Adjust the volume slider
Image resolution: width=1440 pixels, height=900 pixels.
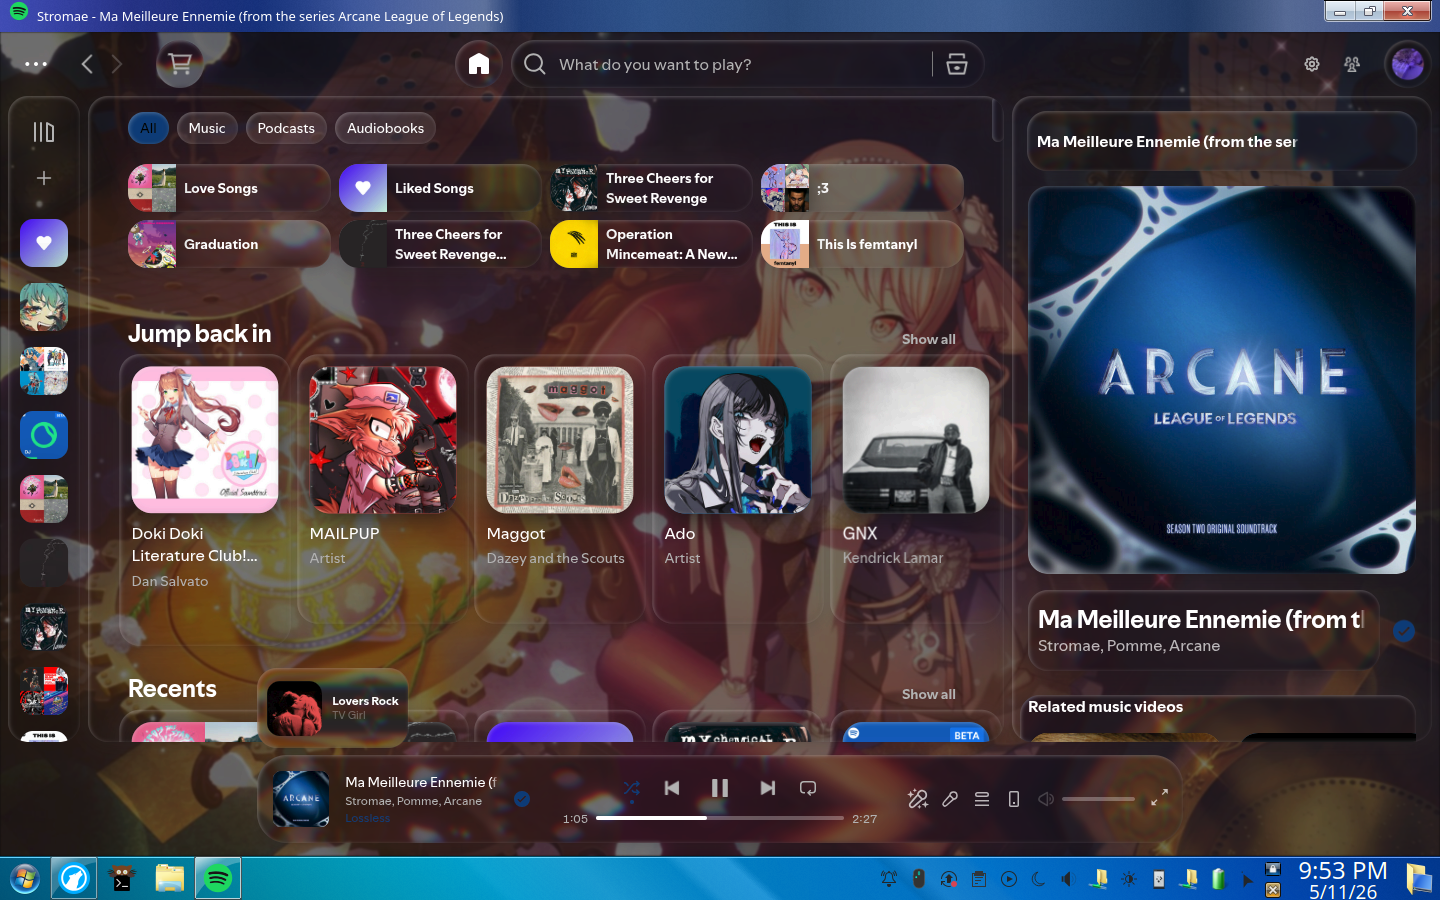coord(1098,799)
